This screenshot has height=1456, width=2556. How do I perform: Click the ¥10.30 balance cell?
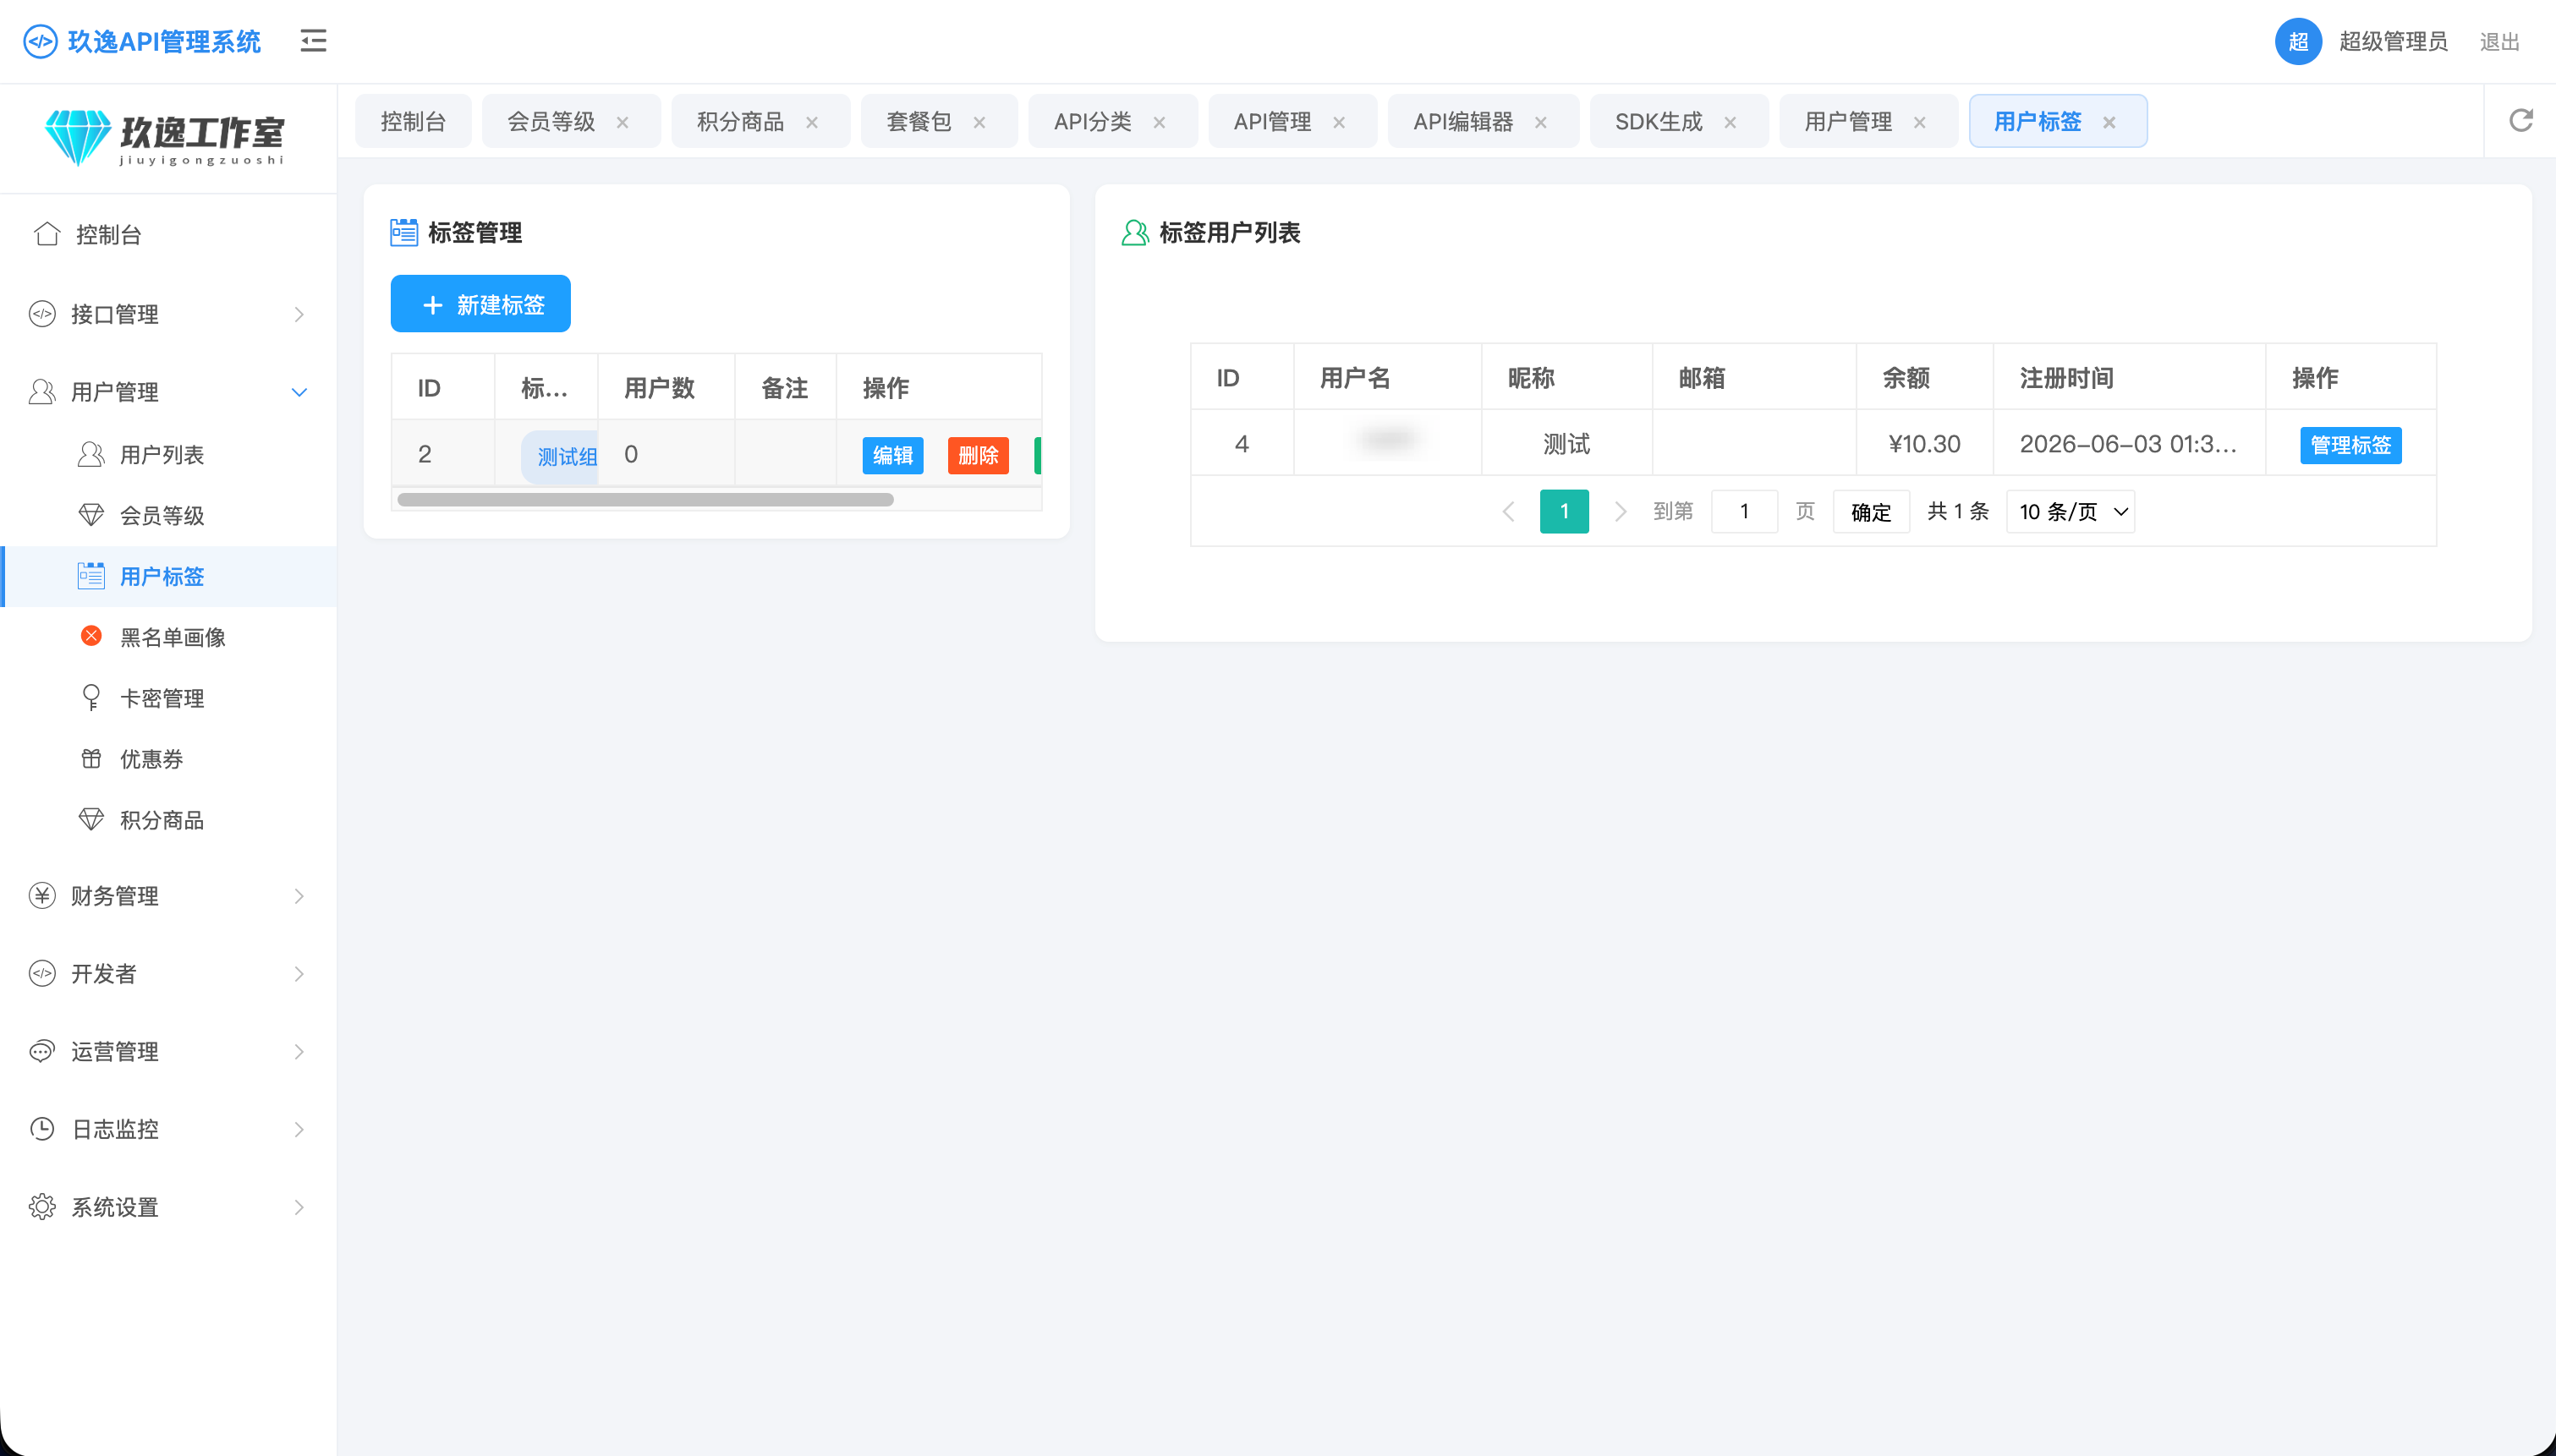coord(1924,443)
